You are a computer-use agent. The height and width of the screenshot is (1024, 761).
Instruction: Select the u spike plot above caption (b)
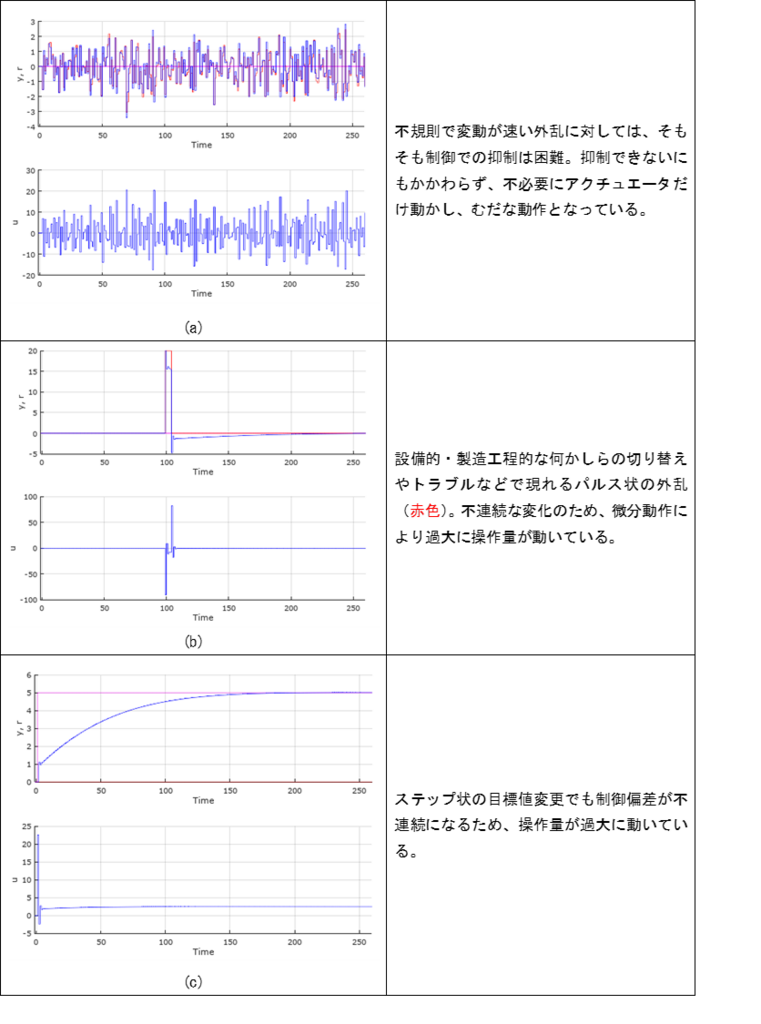191,558
